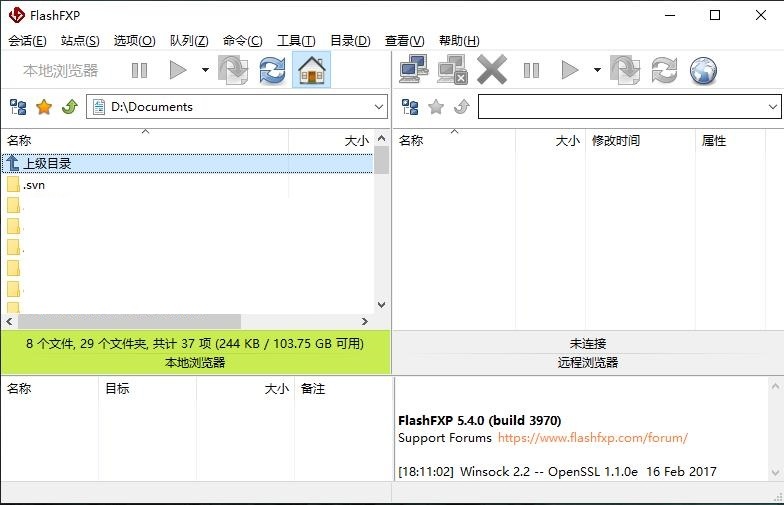Expand the remote path dropdown list
This screenshot has height=505, width=784.
coord(773,107)
